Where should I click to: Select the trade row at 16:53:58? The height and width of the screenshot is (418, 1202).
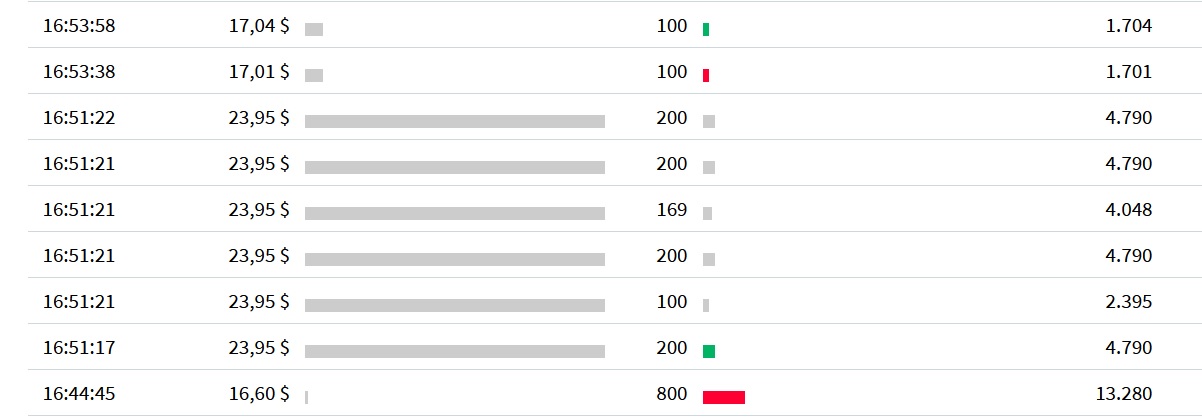click(601, 25)
